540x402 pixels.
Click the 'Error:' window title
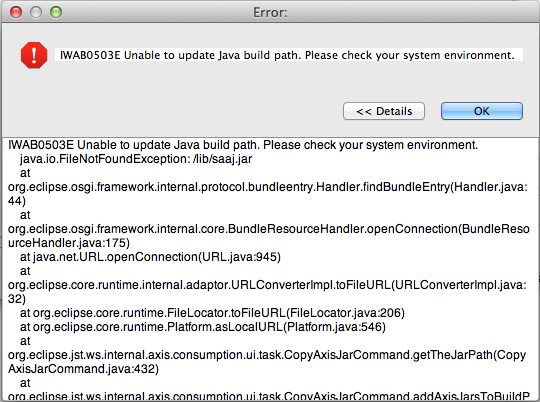tap(270, 12)
